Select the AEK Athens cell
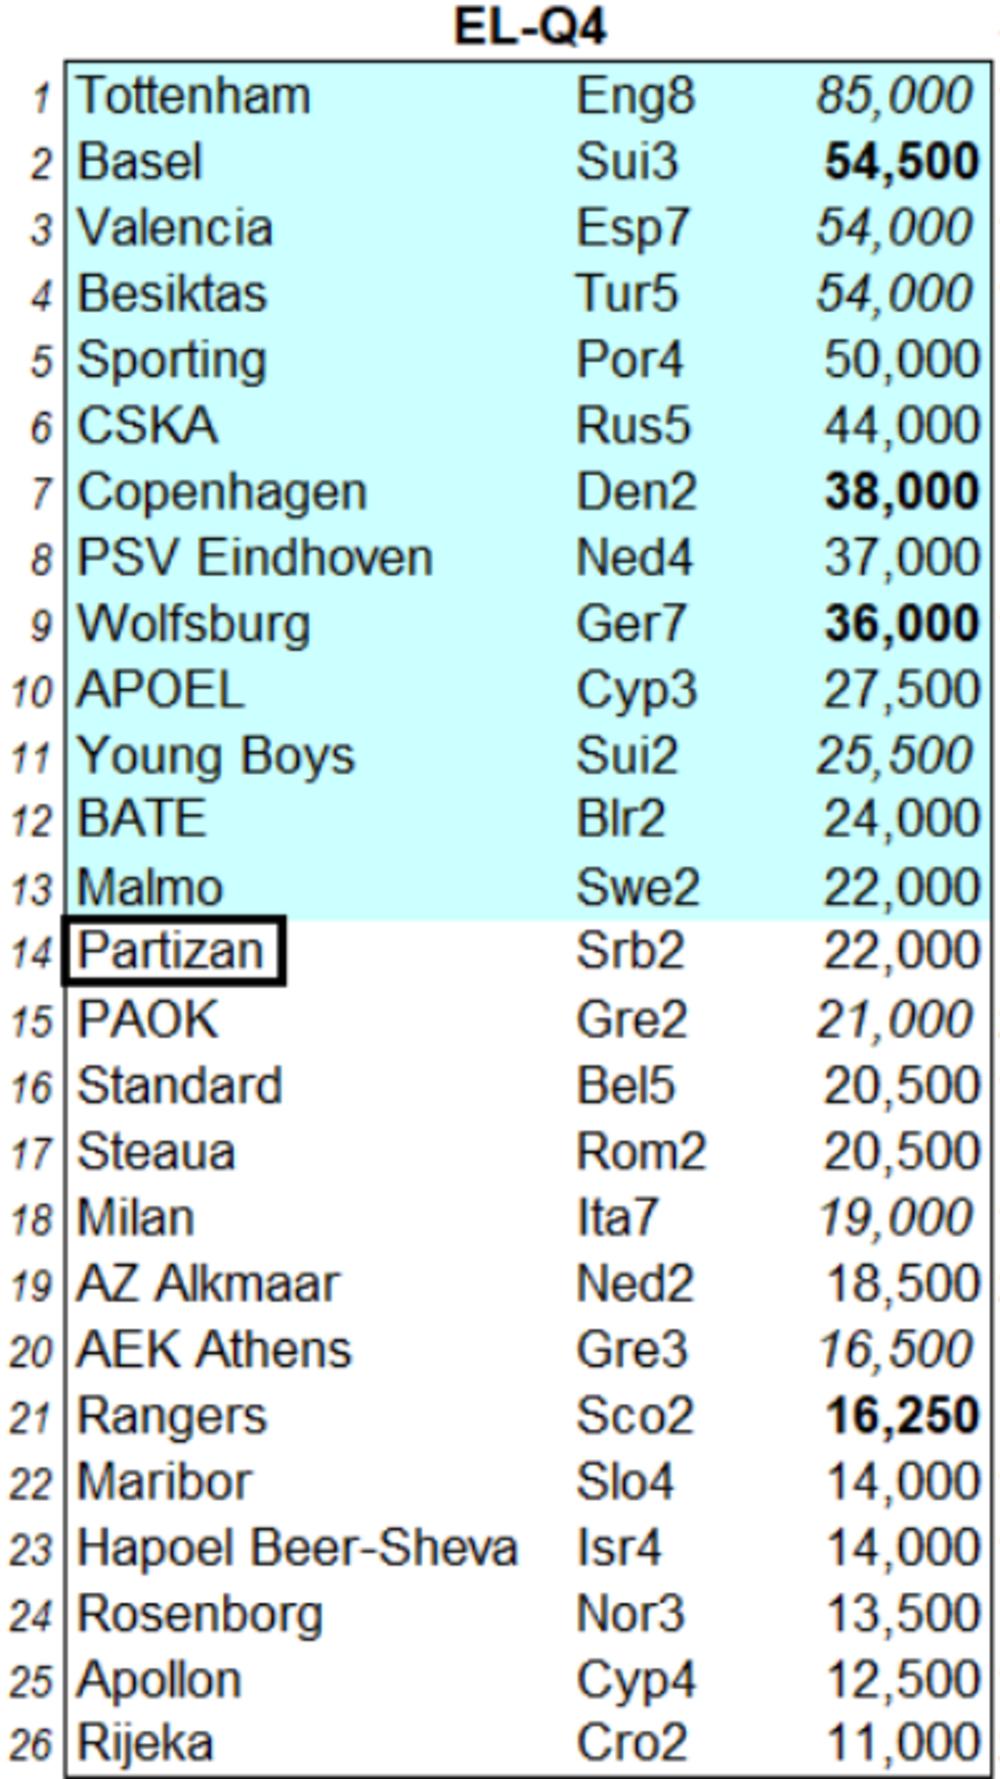Image resolution: width=1000 pixels, height=1779 pixels. pyautogui.click(x=214, y=1350)
